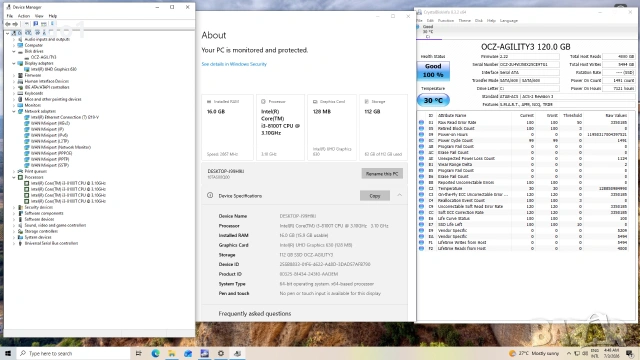Click the Good 100 % health status box
Screen dimensions: 640x360
tap(433, 71)
